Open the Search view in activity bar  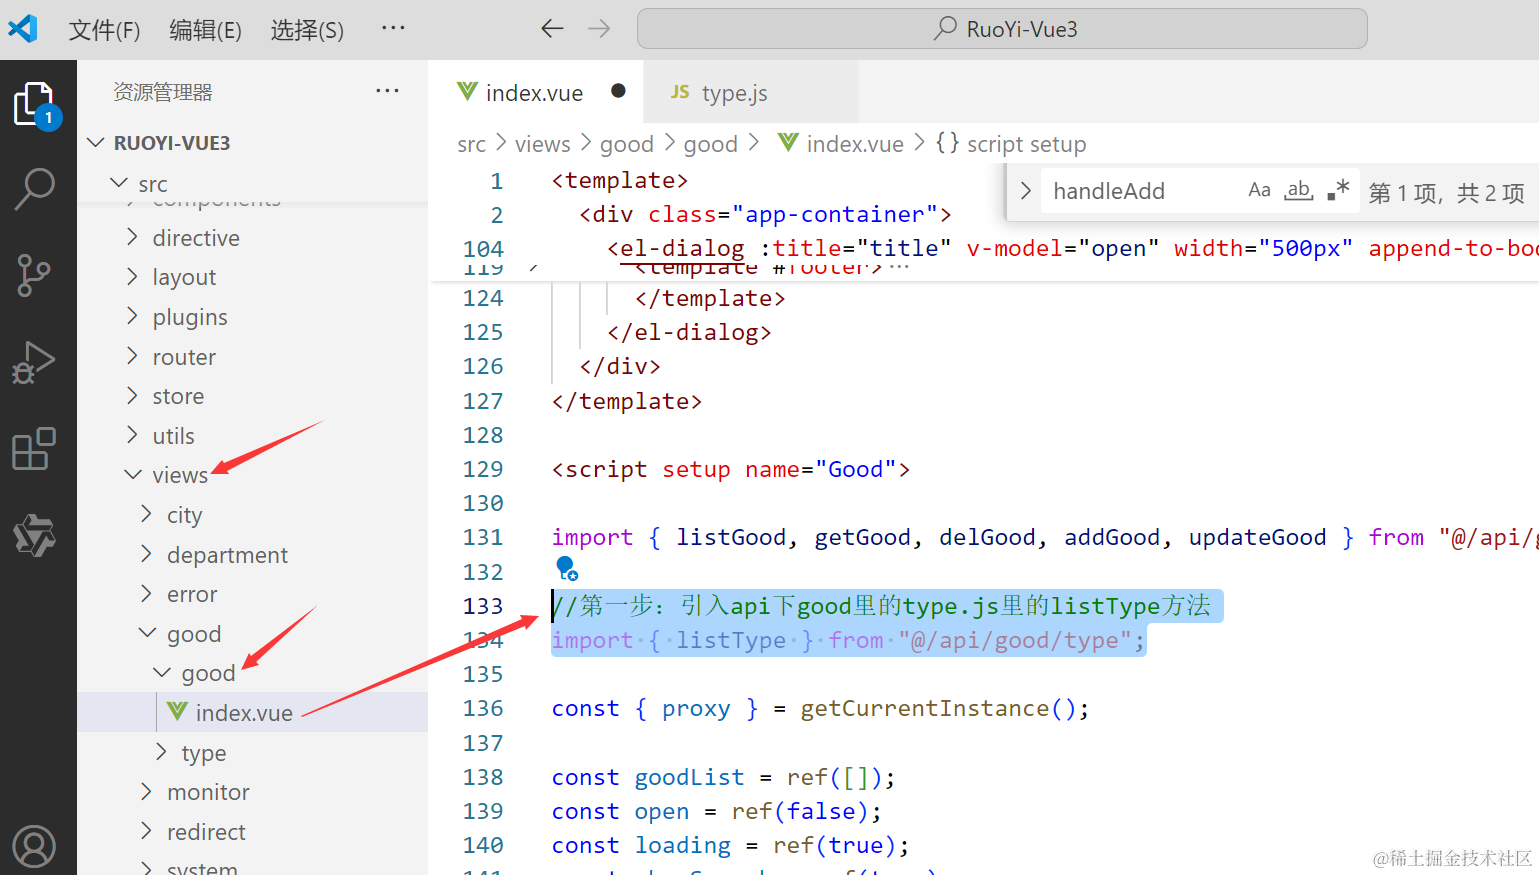click(35, 189)
